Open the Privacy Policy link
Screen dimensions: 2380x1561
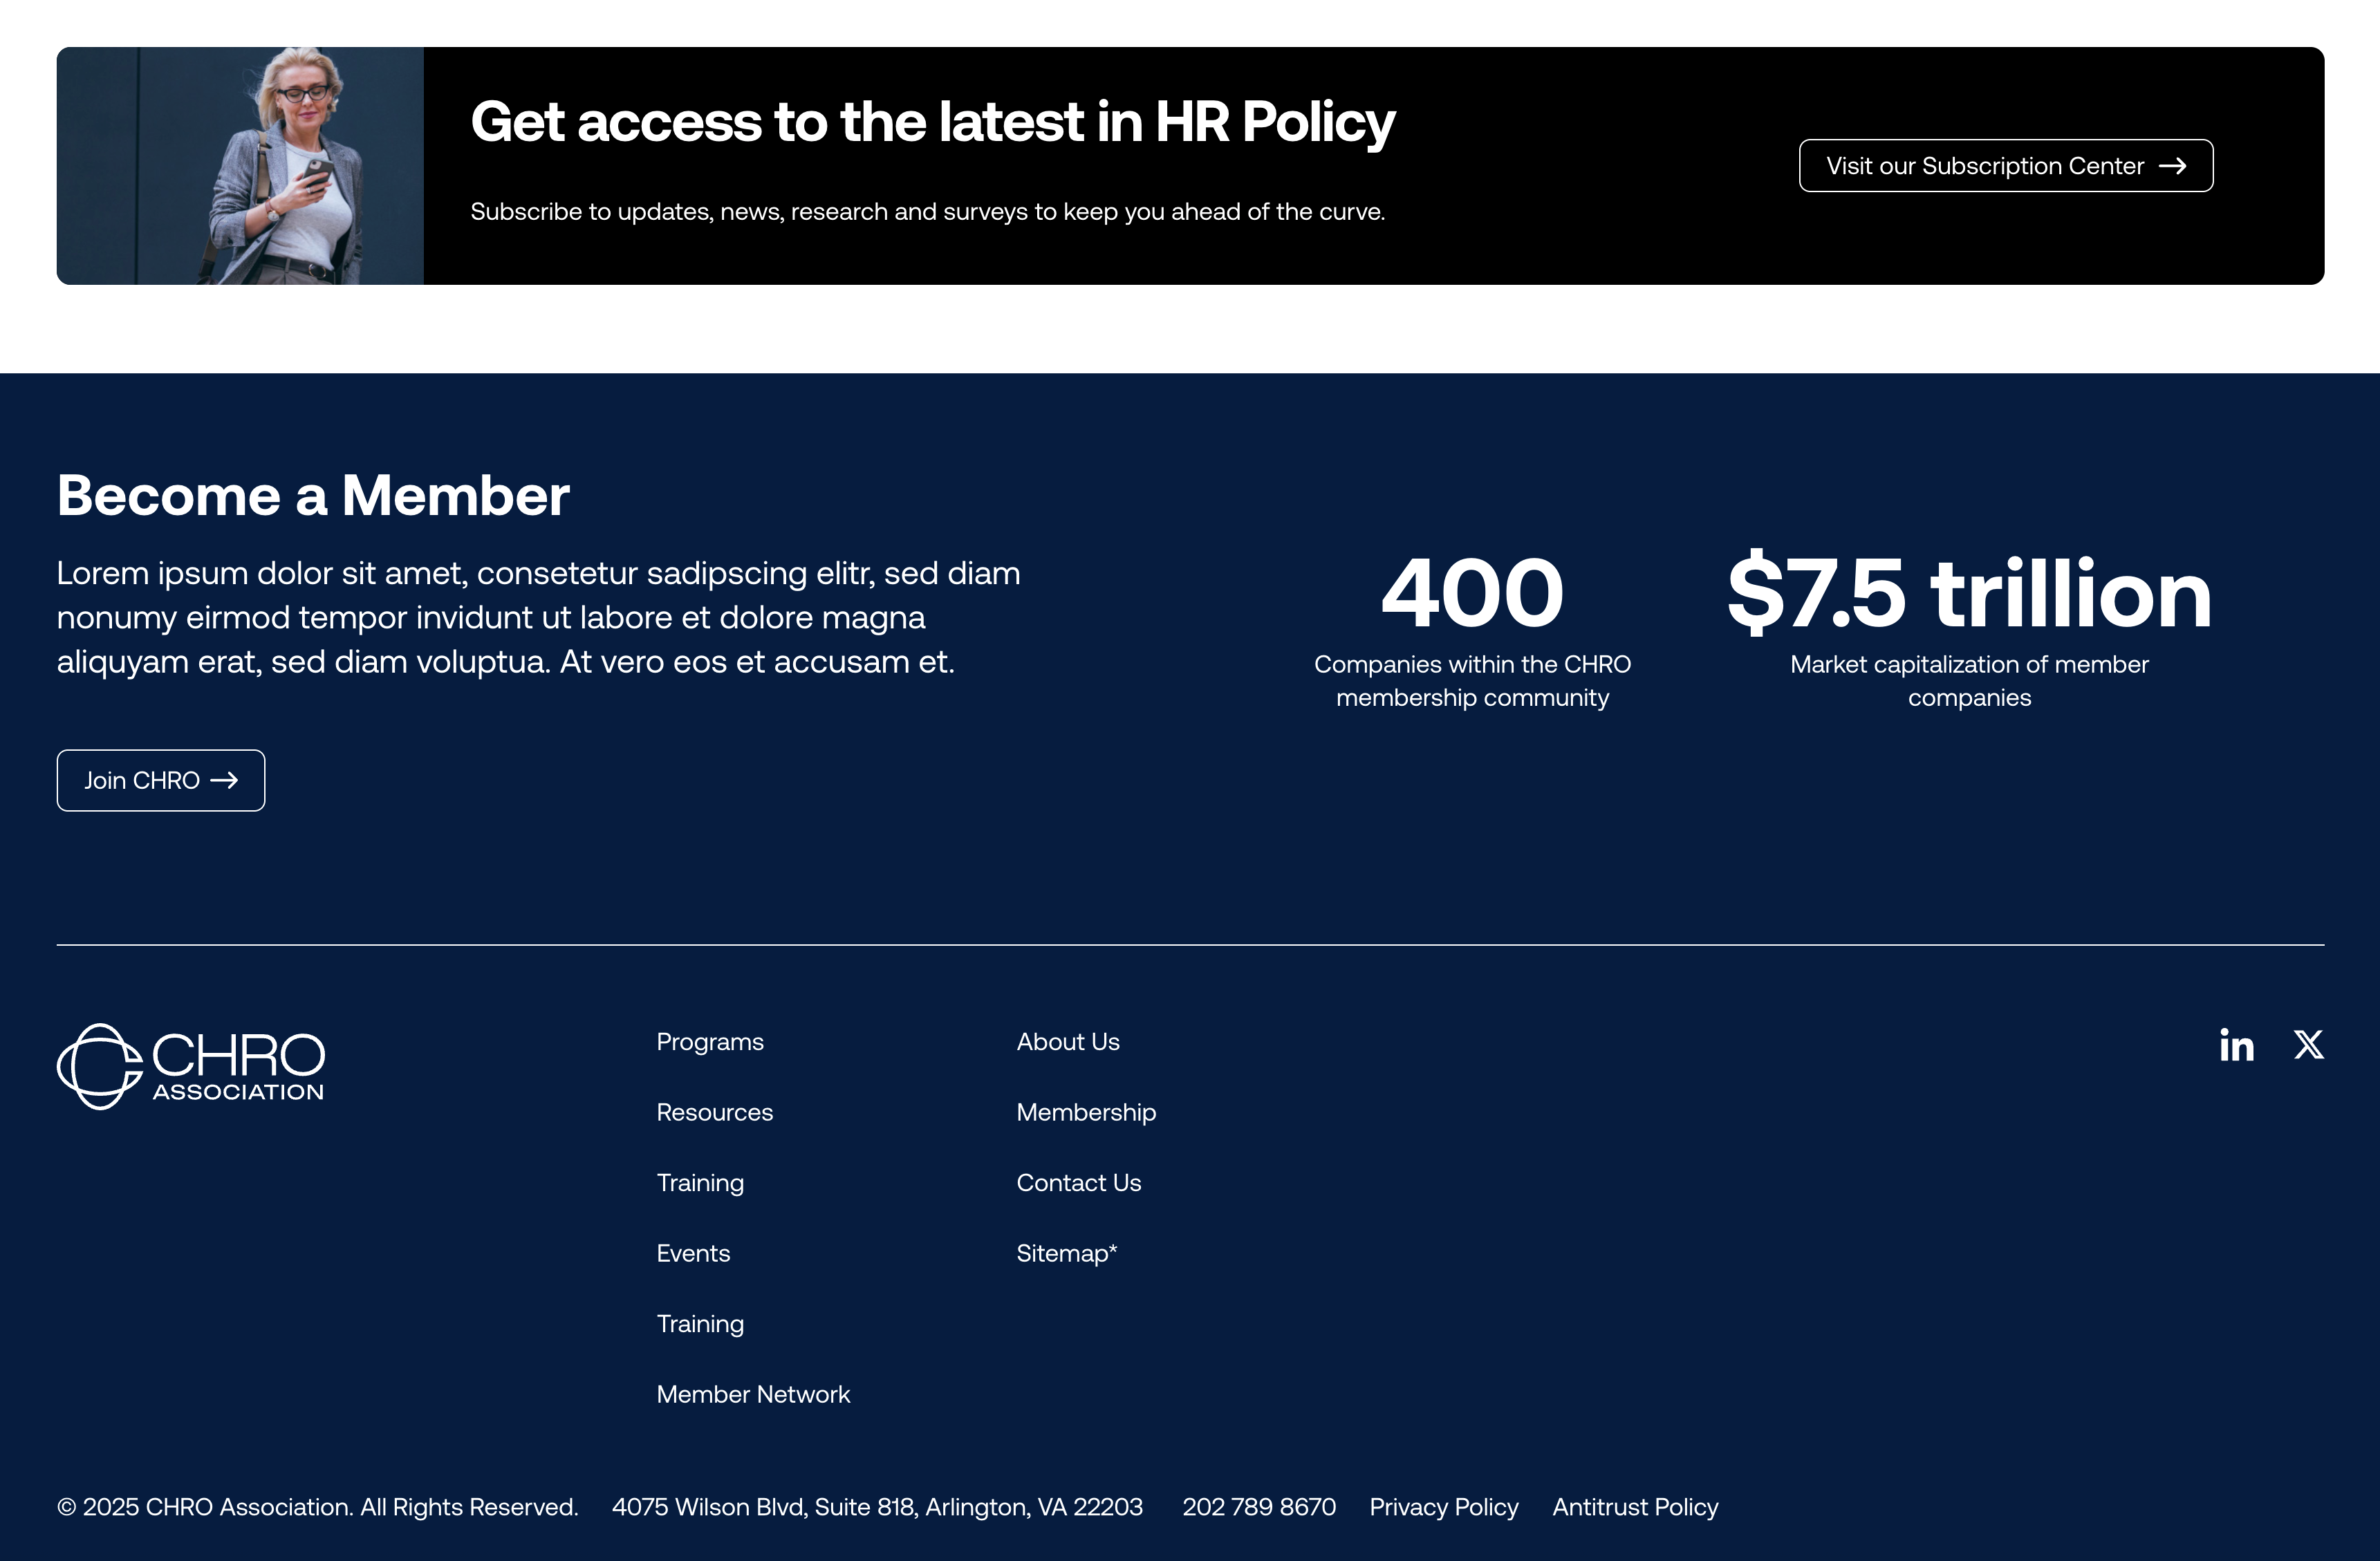pos(1443,1507)
